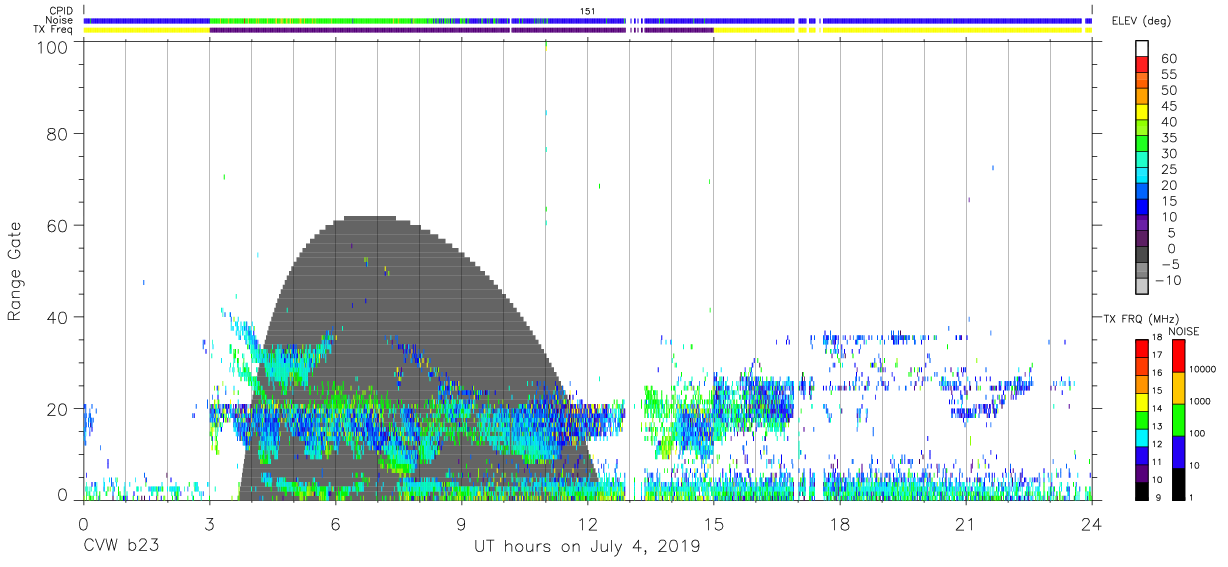
Task: Click the 55 label on the ELEV color bar
Action: click(1168, 75)
